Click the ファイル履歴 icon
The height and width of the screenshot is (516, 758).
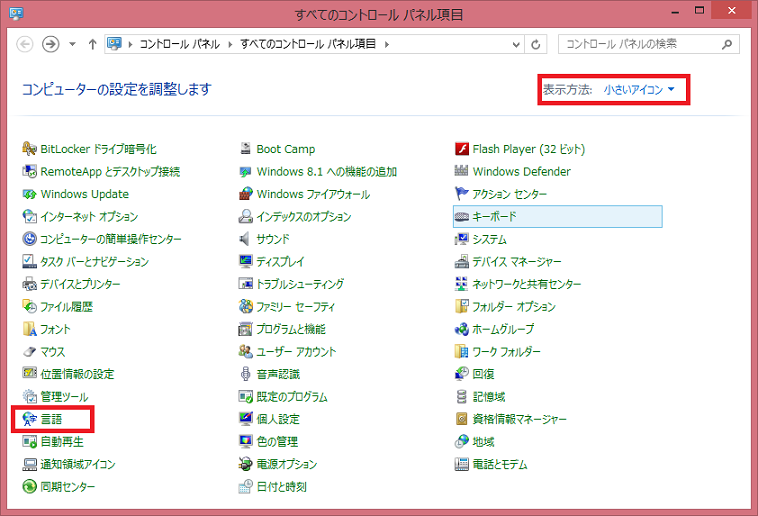click(29, 306)
